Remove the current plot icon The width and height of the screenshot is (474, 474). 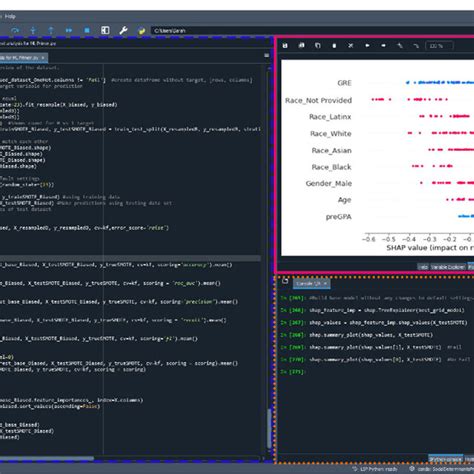334,46
